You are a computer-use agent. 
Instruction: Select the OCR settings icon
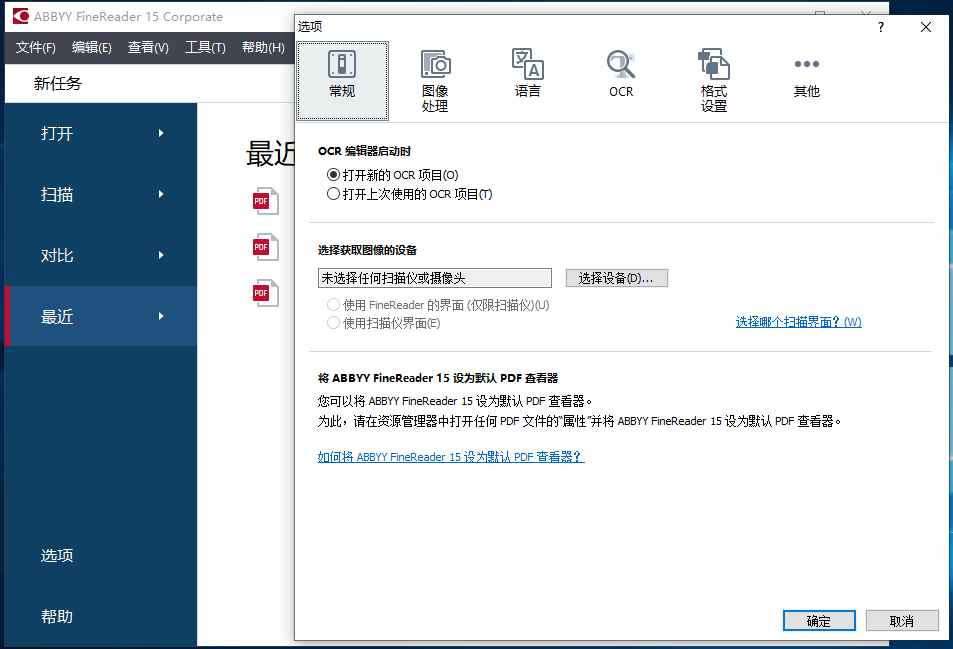[620, 70]
